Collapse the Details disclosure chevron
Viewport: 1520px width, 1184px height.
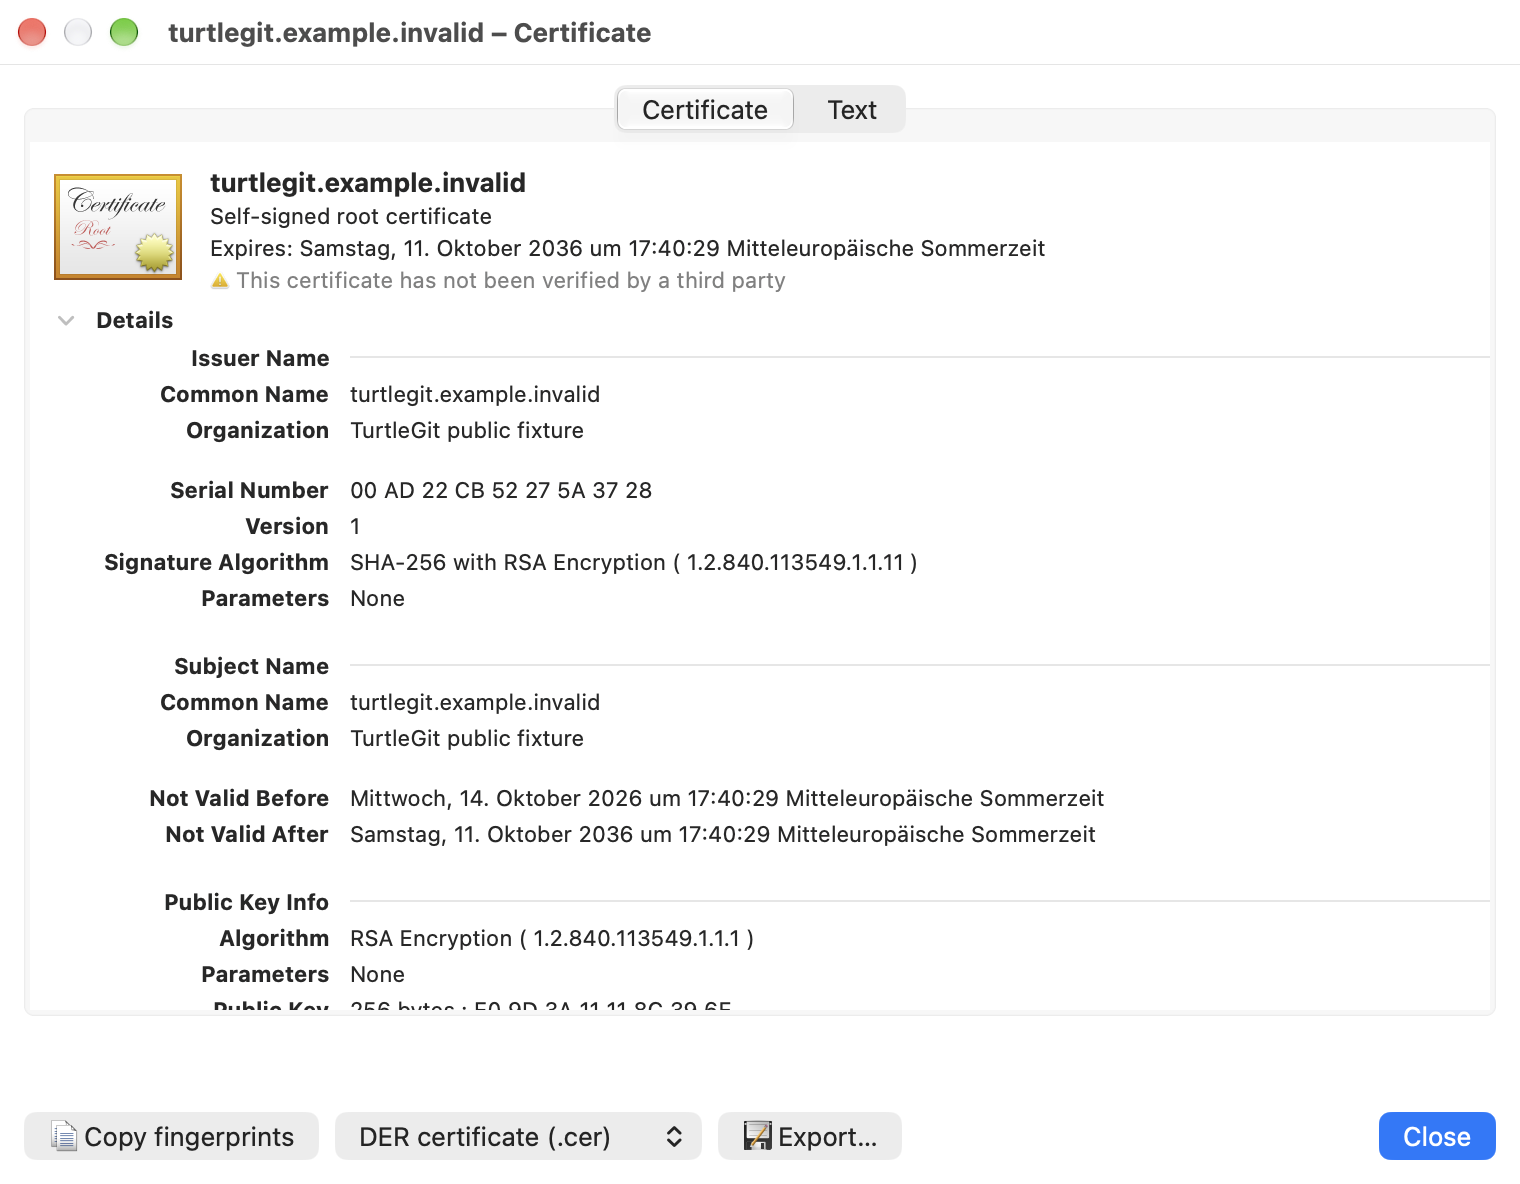click(66, 321)
